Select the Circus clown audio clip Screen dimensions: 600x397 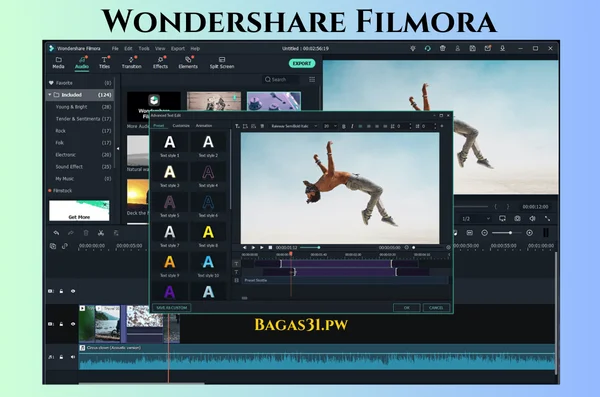(x=317, y=357)
